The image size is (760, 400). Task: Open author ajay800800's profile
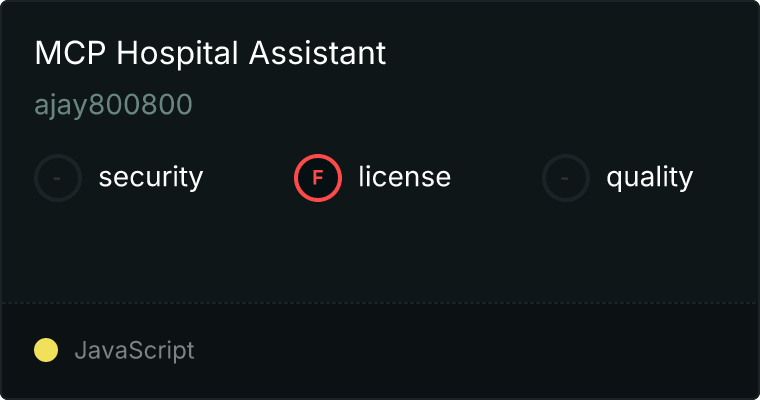click(x=113, y=106)
